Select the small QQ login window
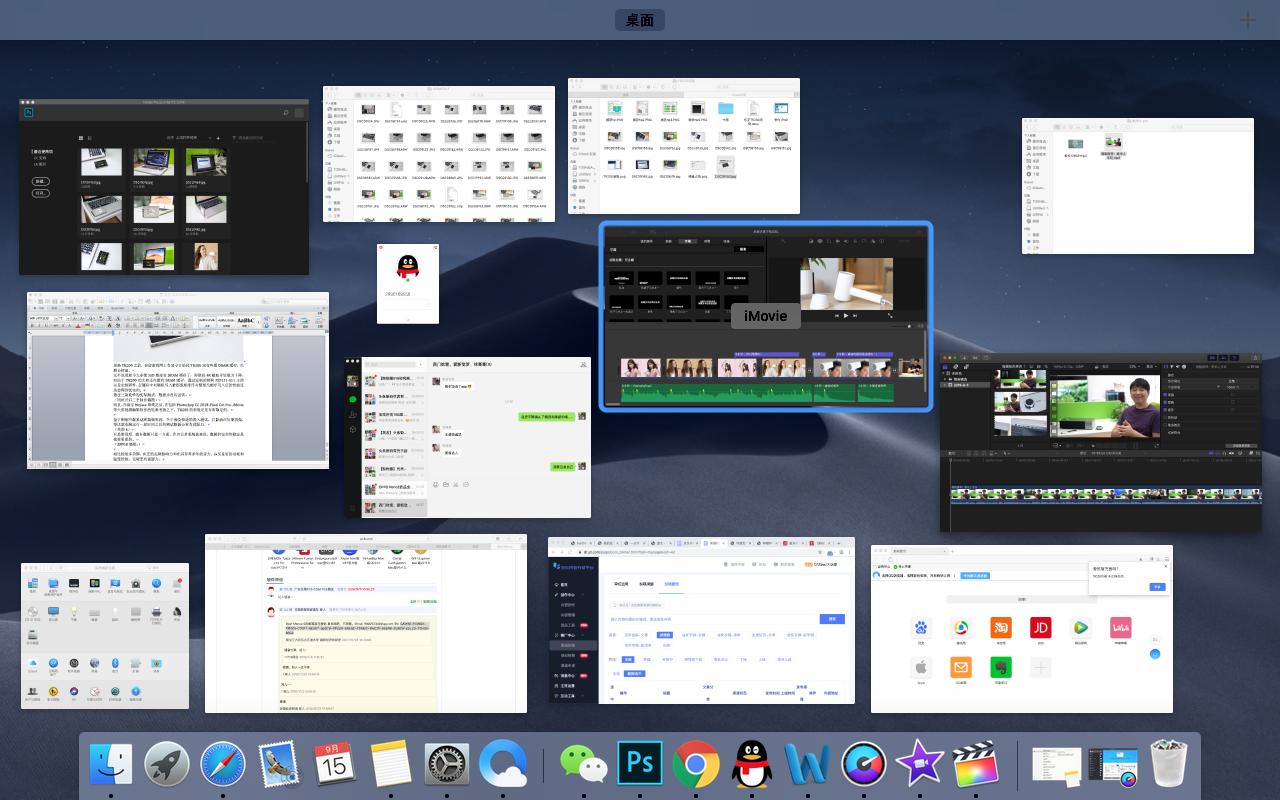The image size is (1280, 800). pyautogui.click(x=407, y=283)
